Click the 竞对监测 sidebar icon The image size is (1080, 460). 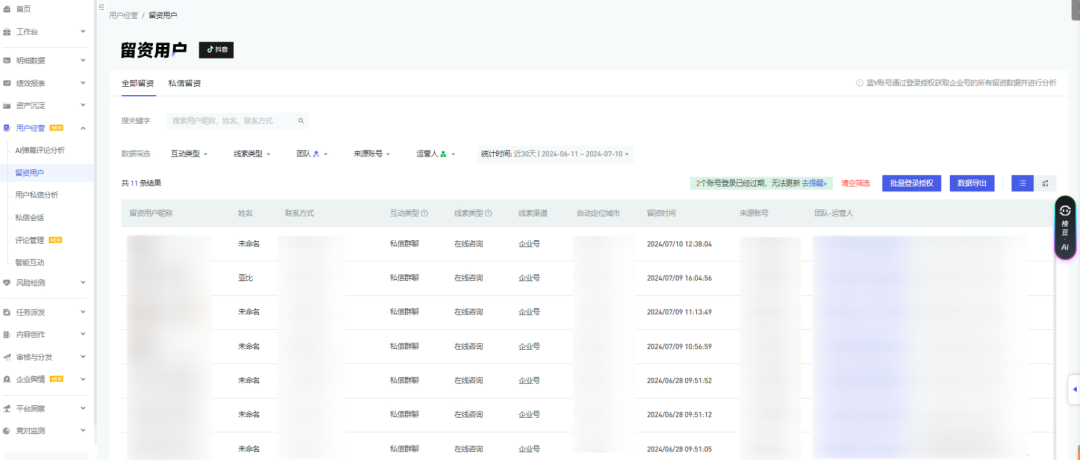pos(7,431)
